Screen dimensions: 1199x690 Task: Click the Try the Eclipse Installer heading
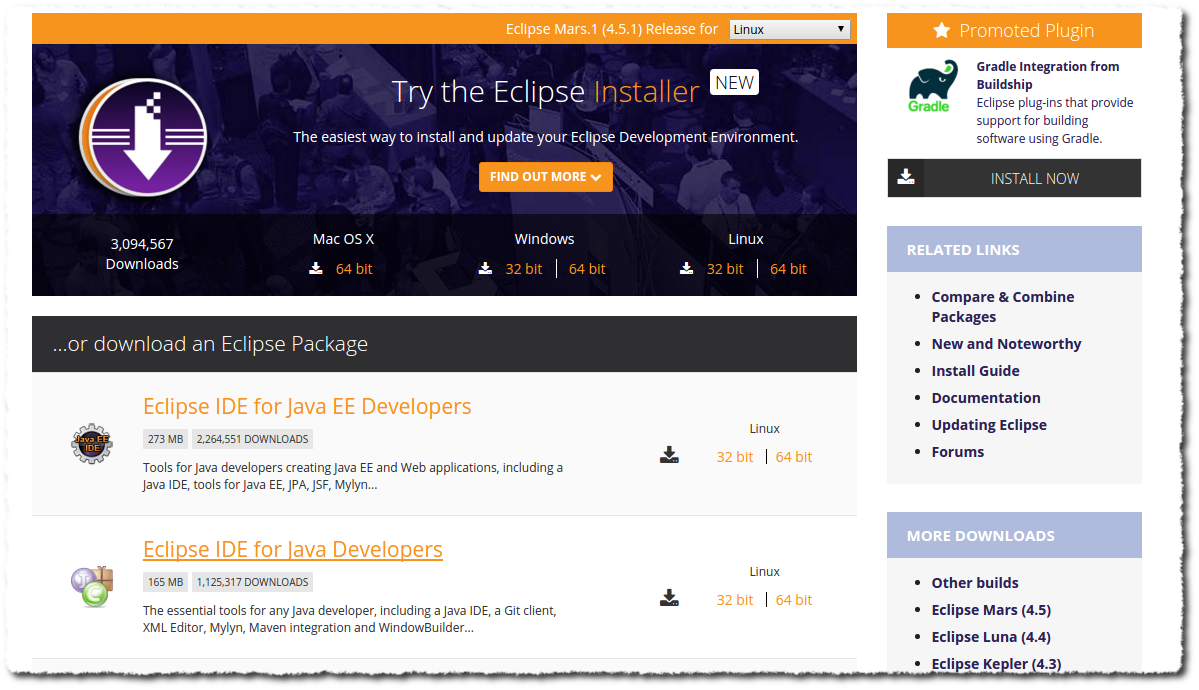(x=545, y=92)
